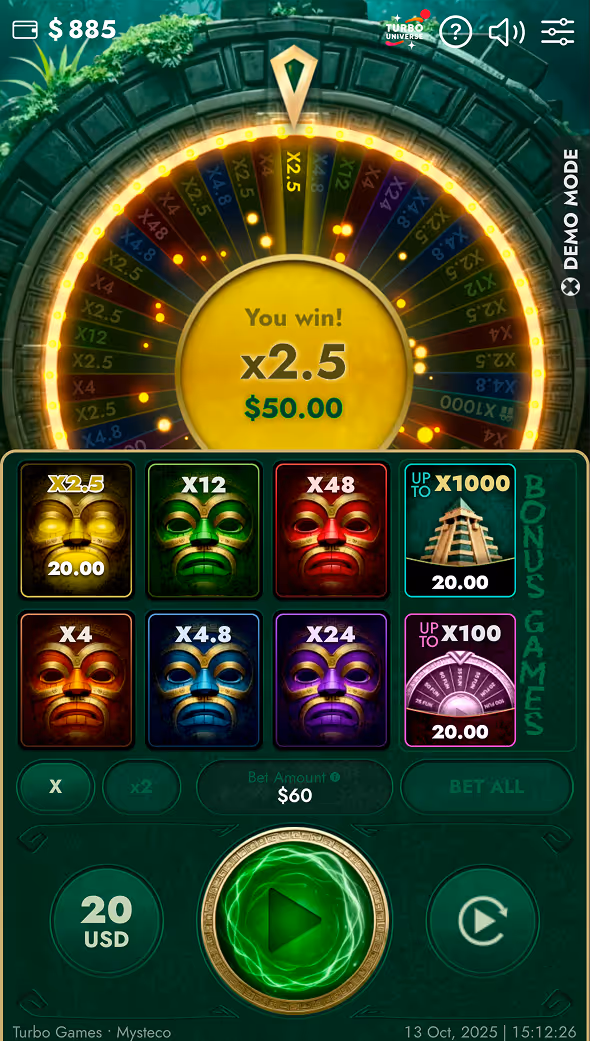Image resolution: width=590 pixels, height=1041 pixels.
Task: Open the help question mark icon
Action: pyautogui.click(x=455, y=31)
